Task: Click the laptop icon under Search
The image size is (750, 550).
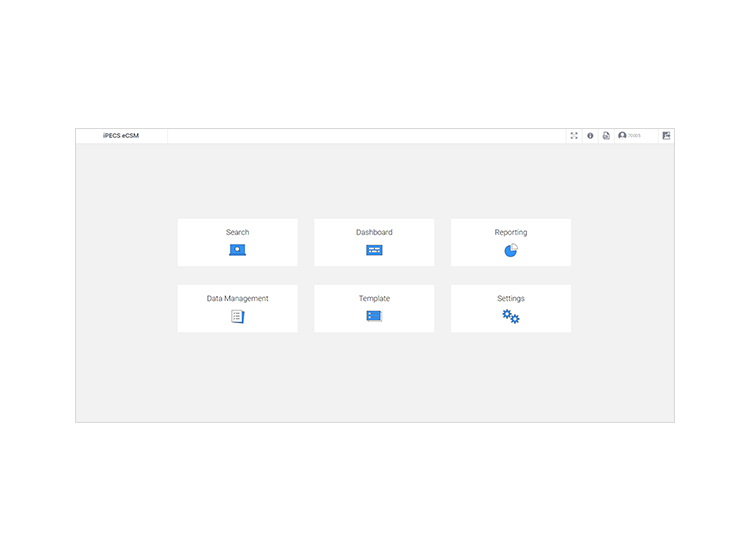Action: coord(237,250)
